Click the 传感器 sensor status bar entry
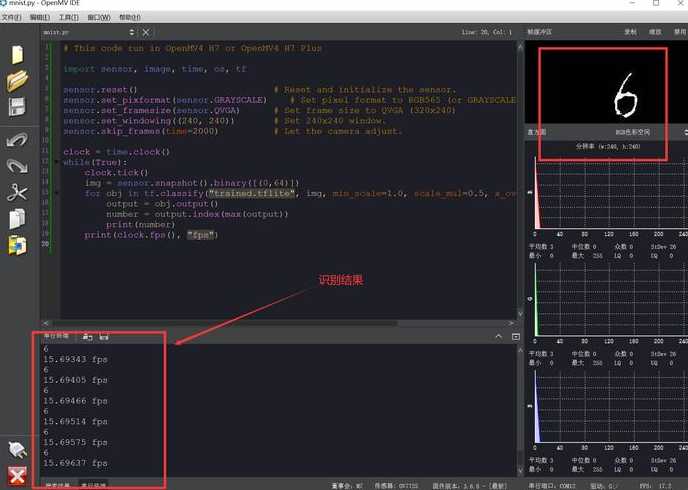Image resolution: width=688 pixels, height=490 pixels. coord(396,486)
